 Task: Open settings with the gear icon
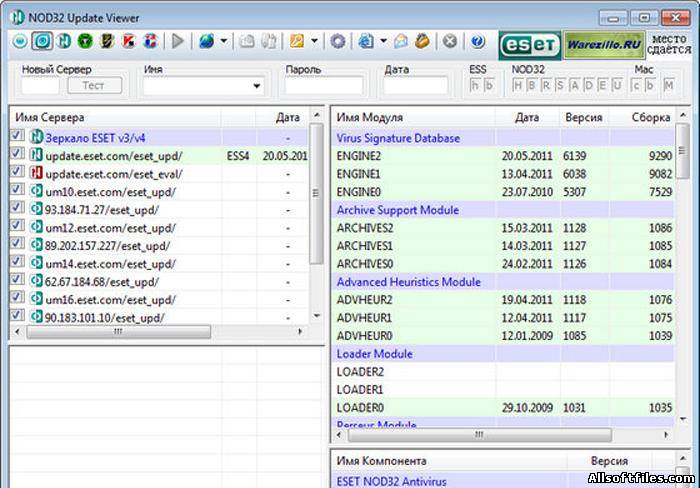click(338, 41)
